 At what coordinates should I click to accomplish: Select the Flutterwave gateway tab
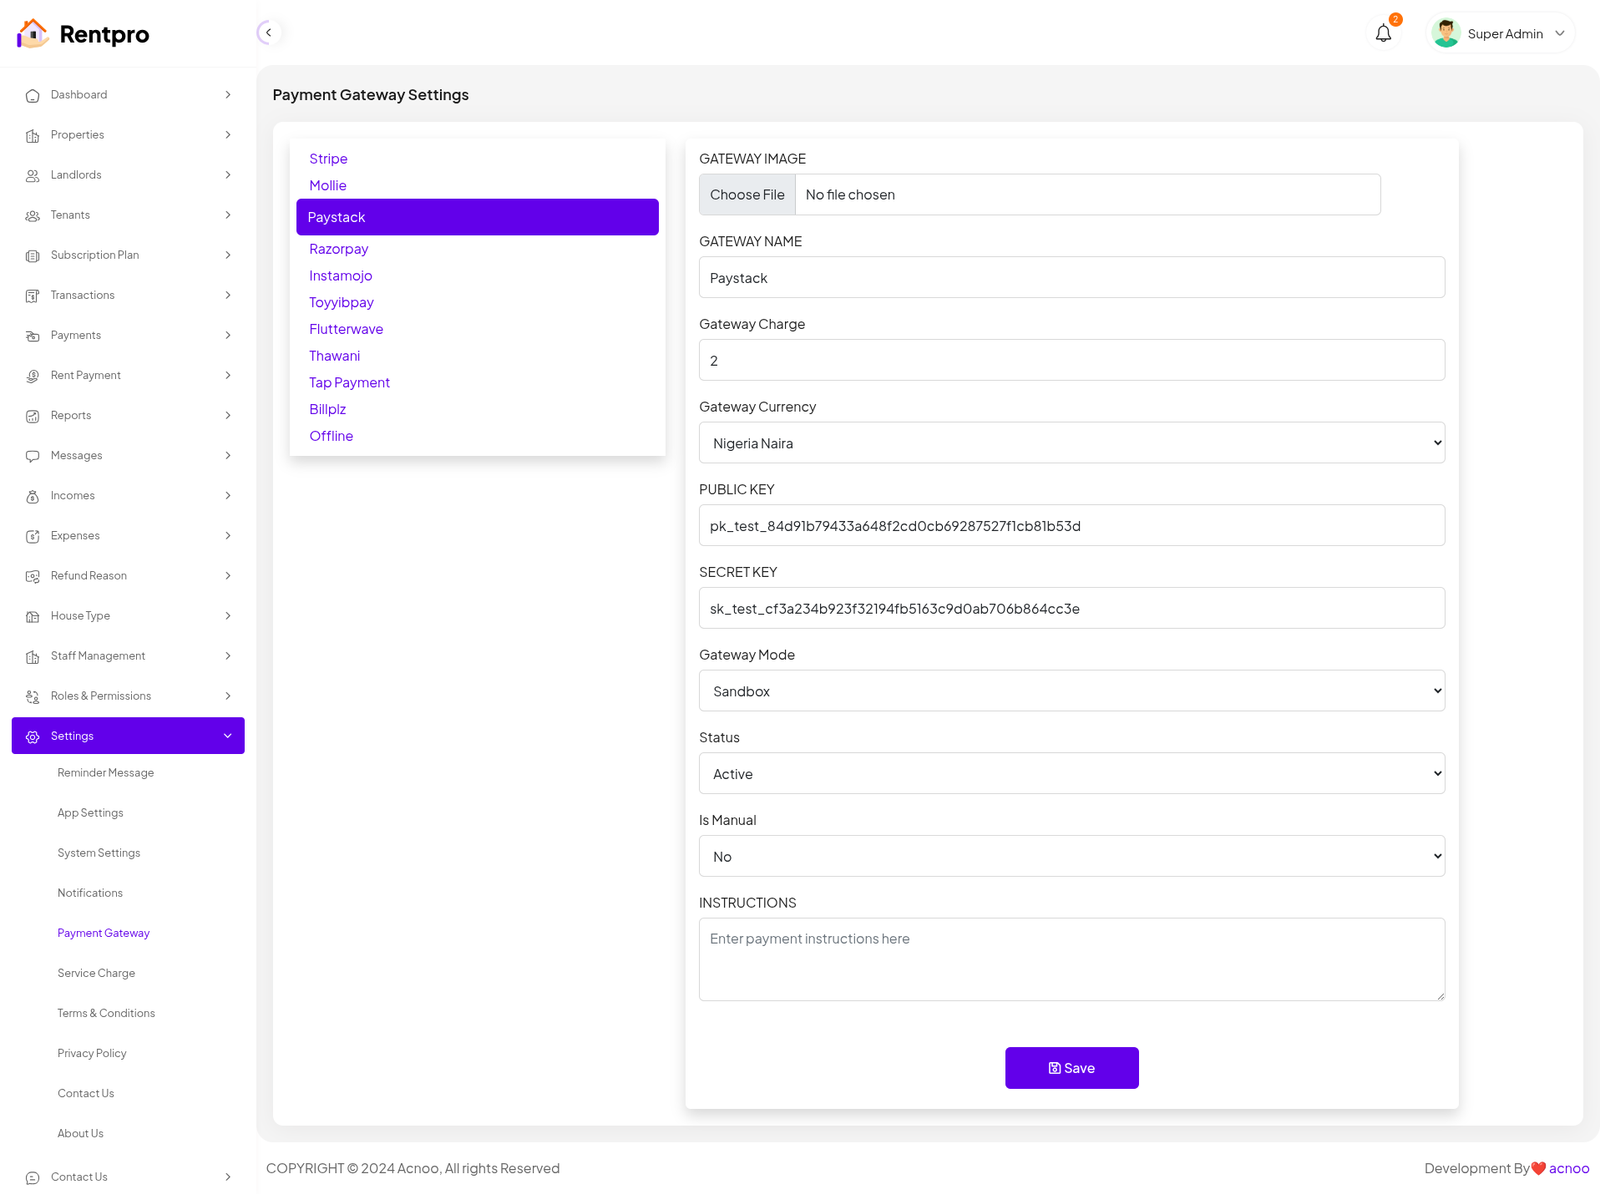(x=346, y=329)
